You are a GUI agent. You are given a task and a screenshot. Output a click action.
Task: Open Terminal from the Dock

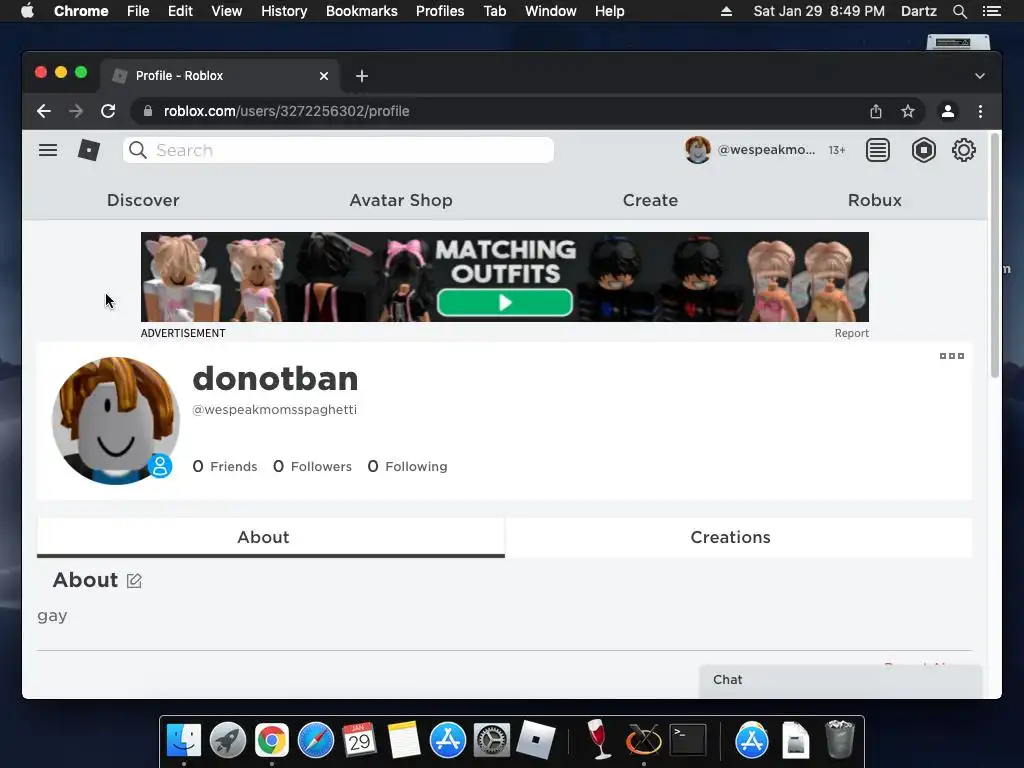point(688,741)
